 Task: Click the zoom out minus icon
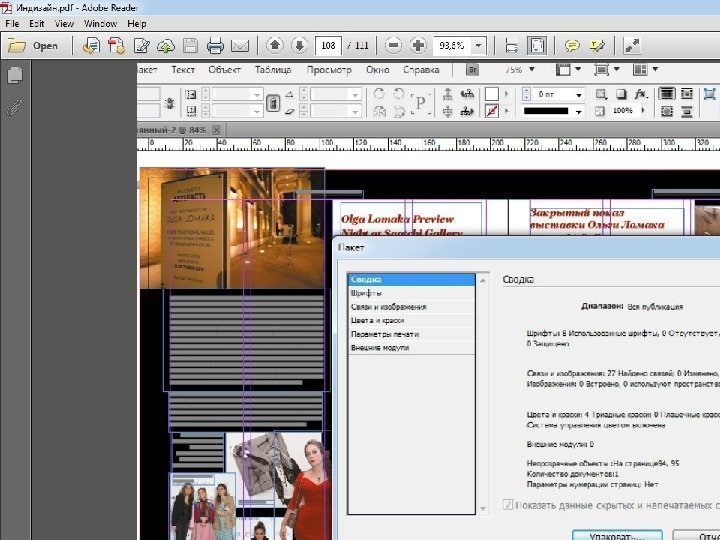tap(393, 46)
